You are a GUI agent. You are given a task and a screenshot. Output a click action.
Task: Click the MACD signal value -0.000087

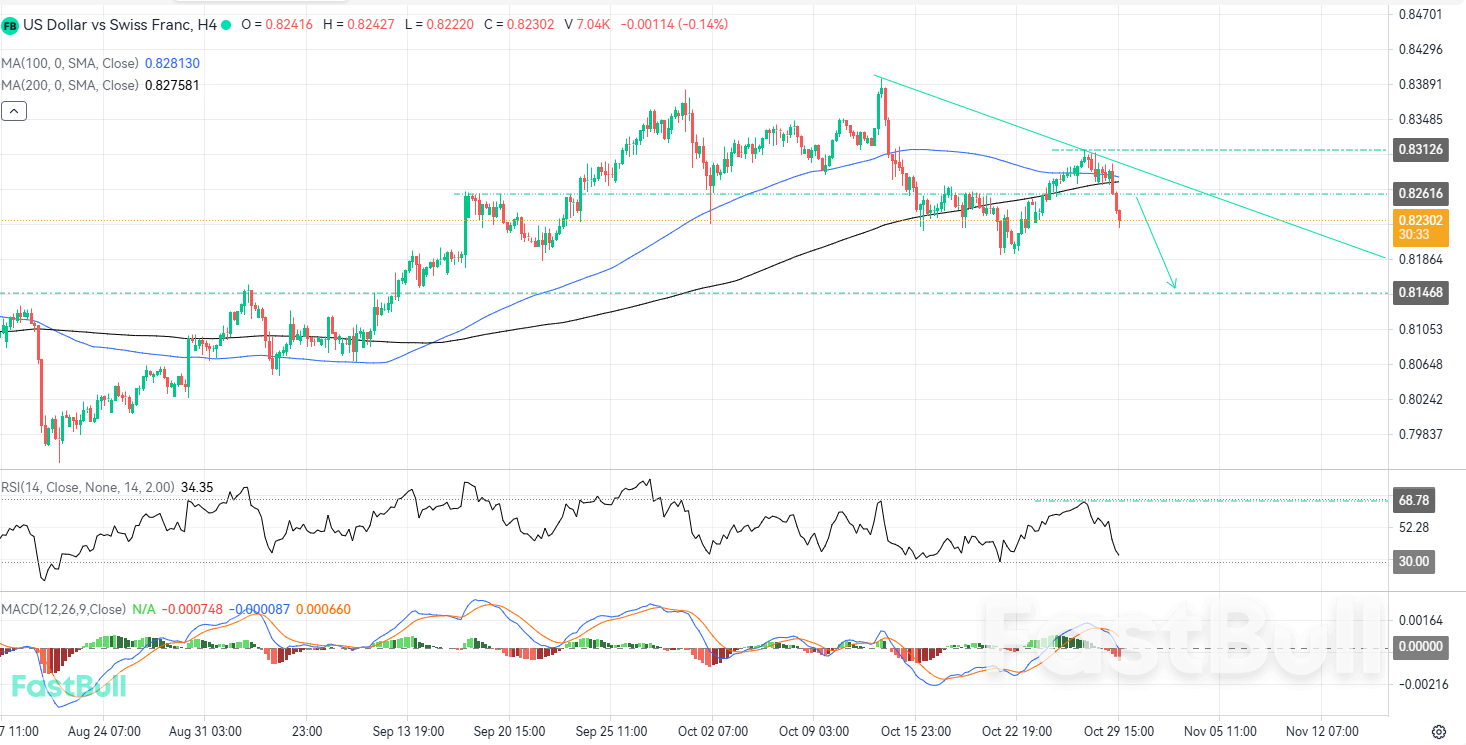(x=260, y=609)
